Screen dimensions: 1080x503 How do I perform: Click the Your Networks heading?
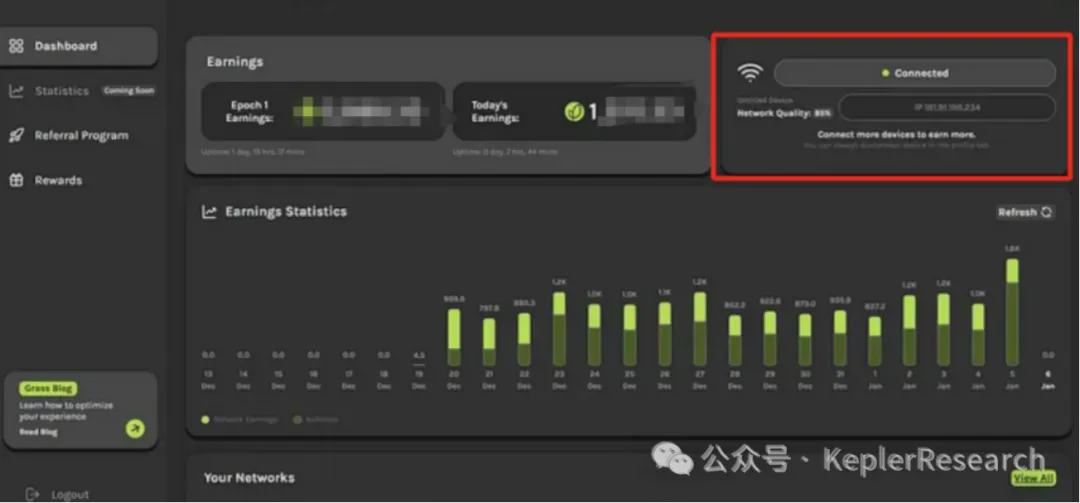pos(249,478)
